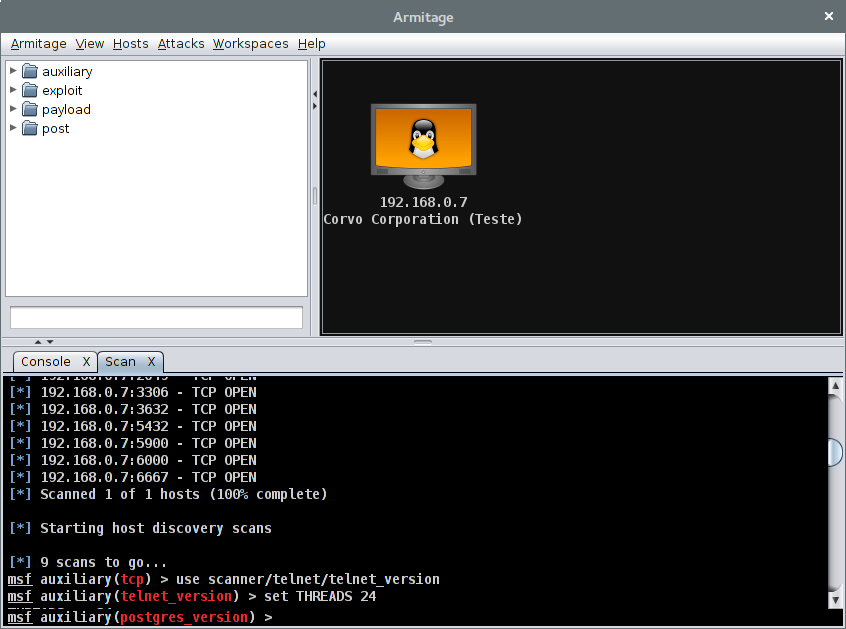846x629 pixels.
Task: Open the Armitage menu
Action: coord(38,44)
